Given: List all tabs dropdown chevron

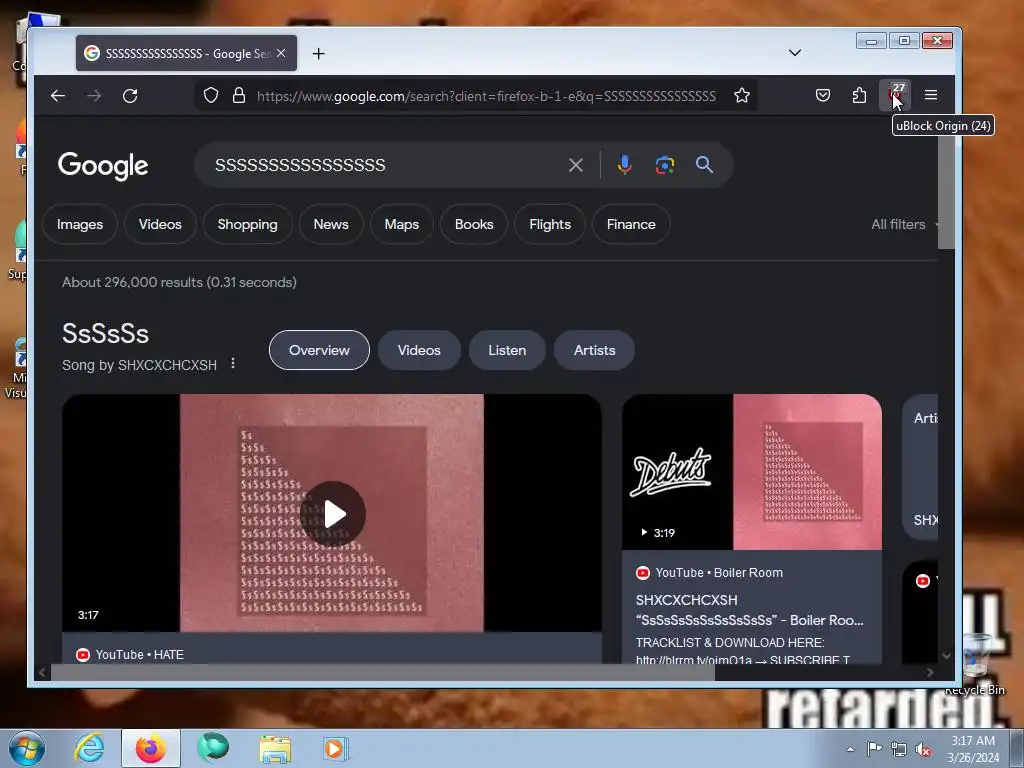Looking at the screenshot, I should click(795, 52).
